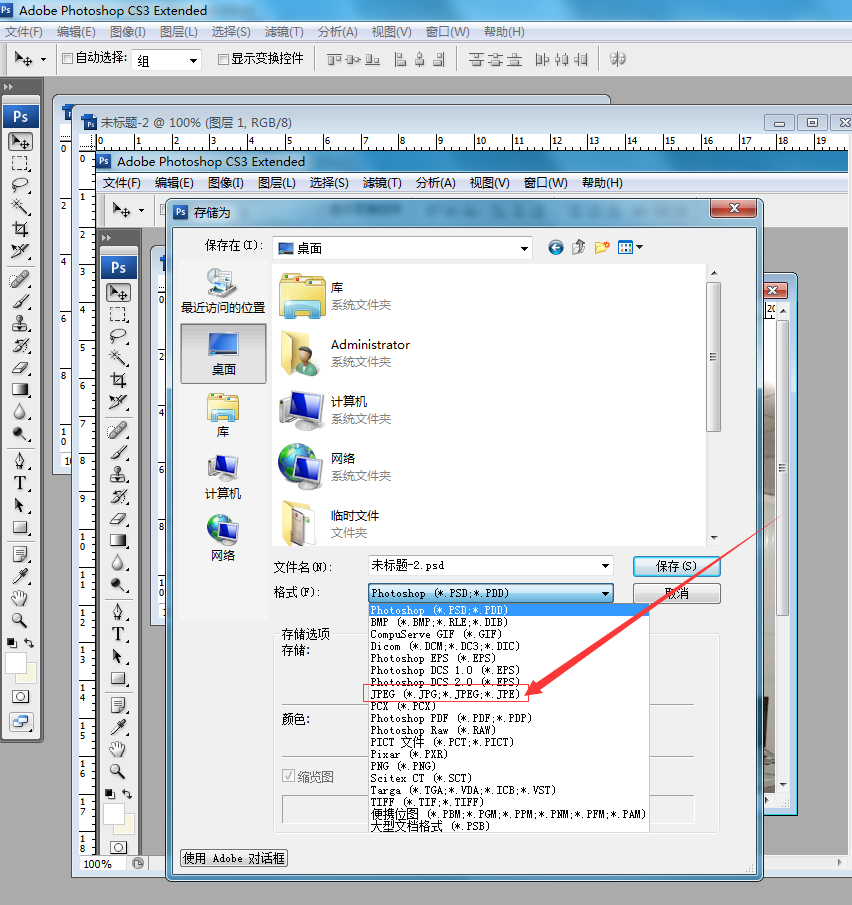852x905 pixels.
Task: Select the Type tool in the outermost toolbox
Action: [x=20, y=482]
